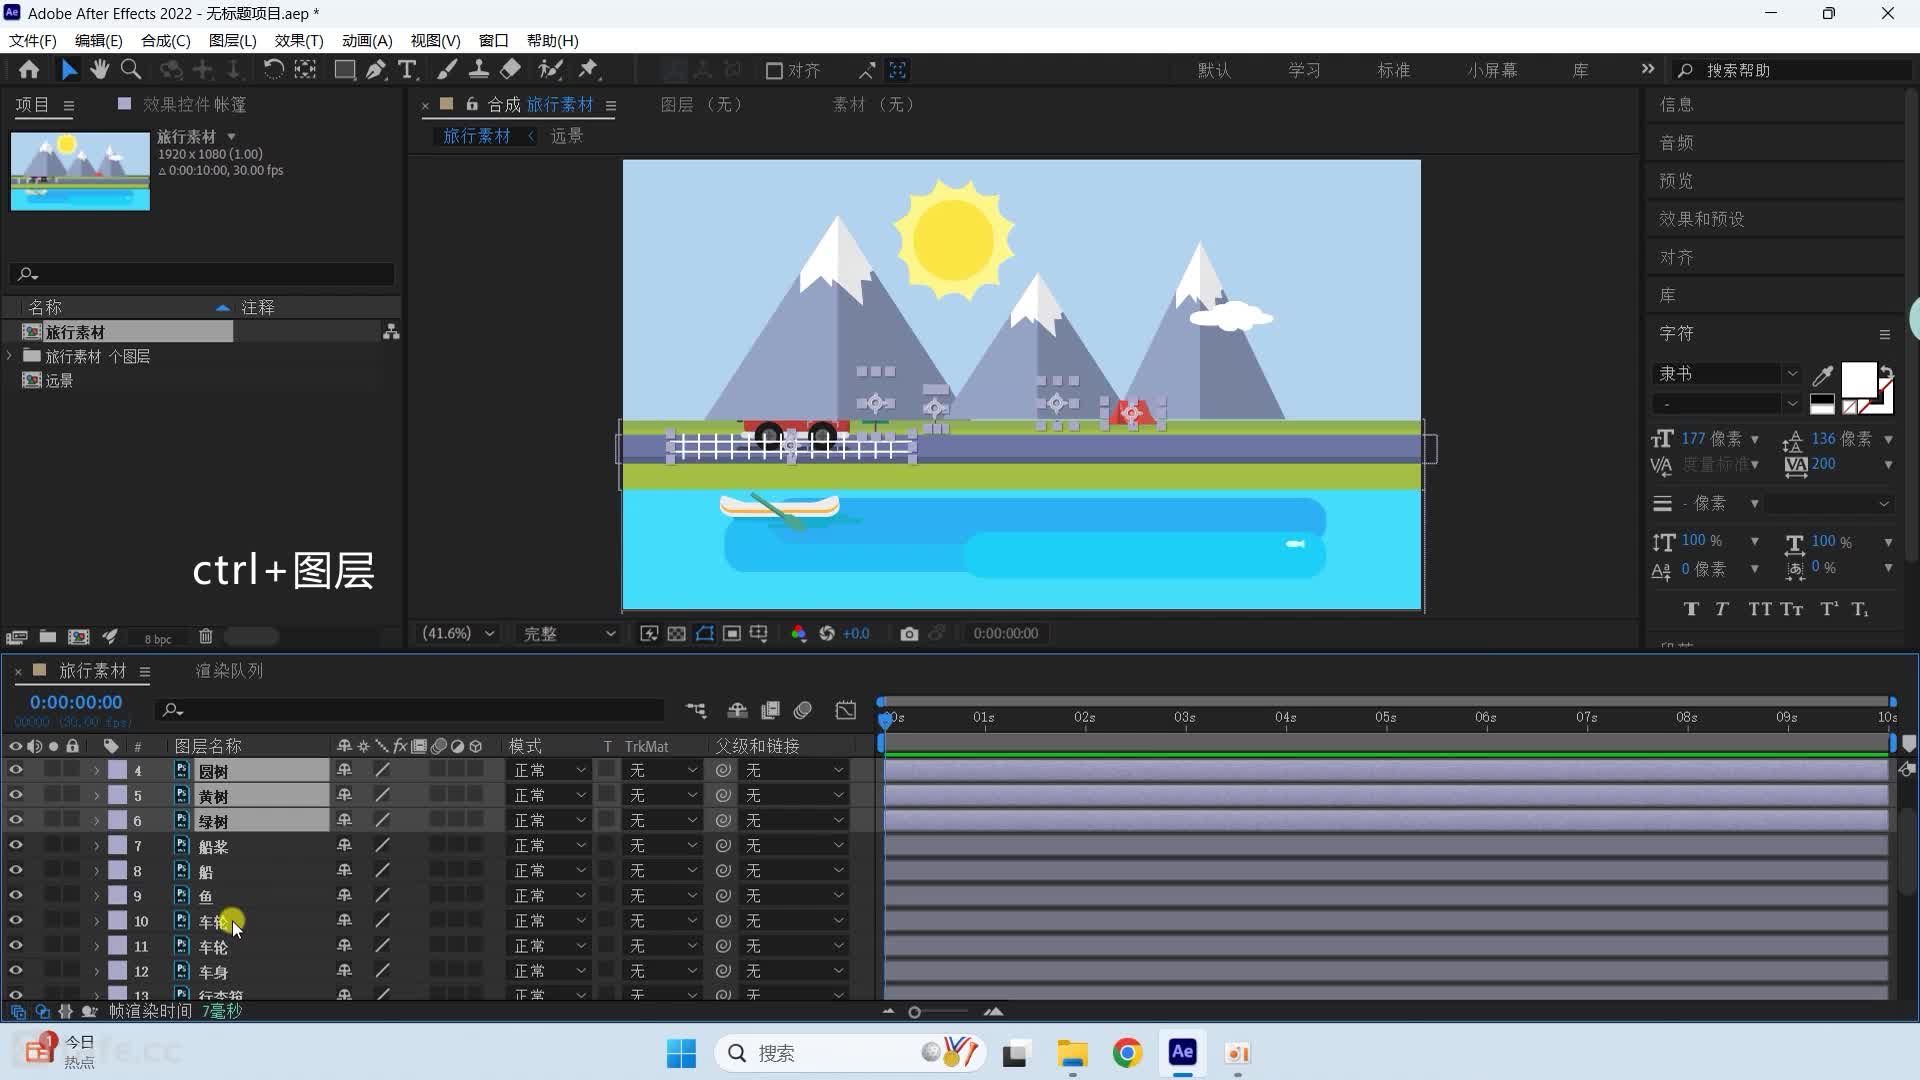The width and height of the screenshot is (1920, 1080).
Task: Select the Roto Brush tool
Action: (x=550, y=70)
